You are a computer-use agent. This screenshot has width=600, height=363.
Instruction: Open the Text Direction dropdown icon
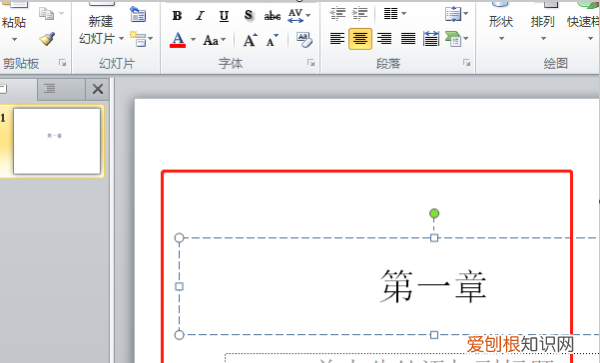point(457,14)
